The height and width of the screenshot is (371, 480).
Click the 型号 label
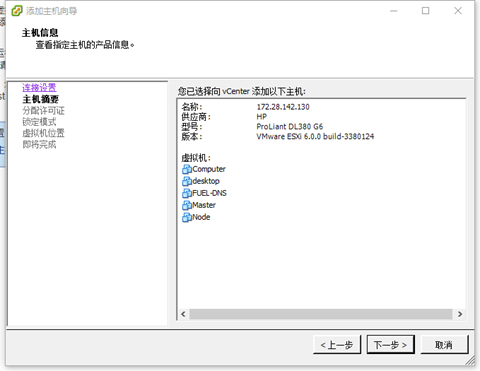click(x=192, y=127)
